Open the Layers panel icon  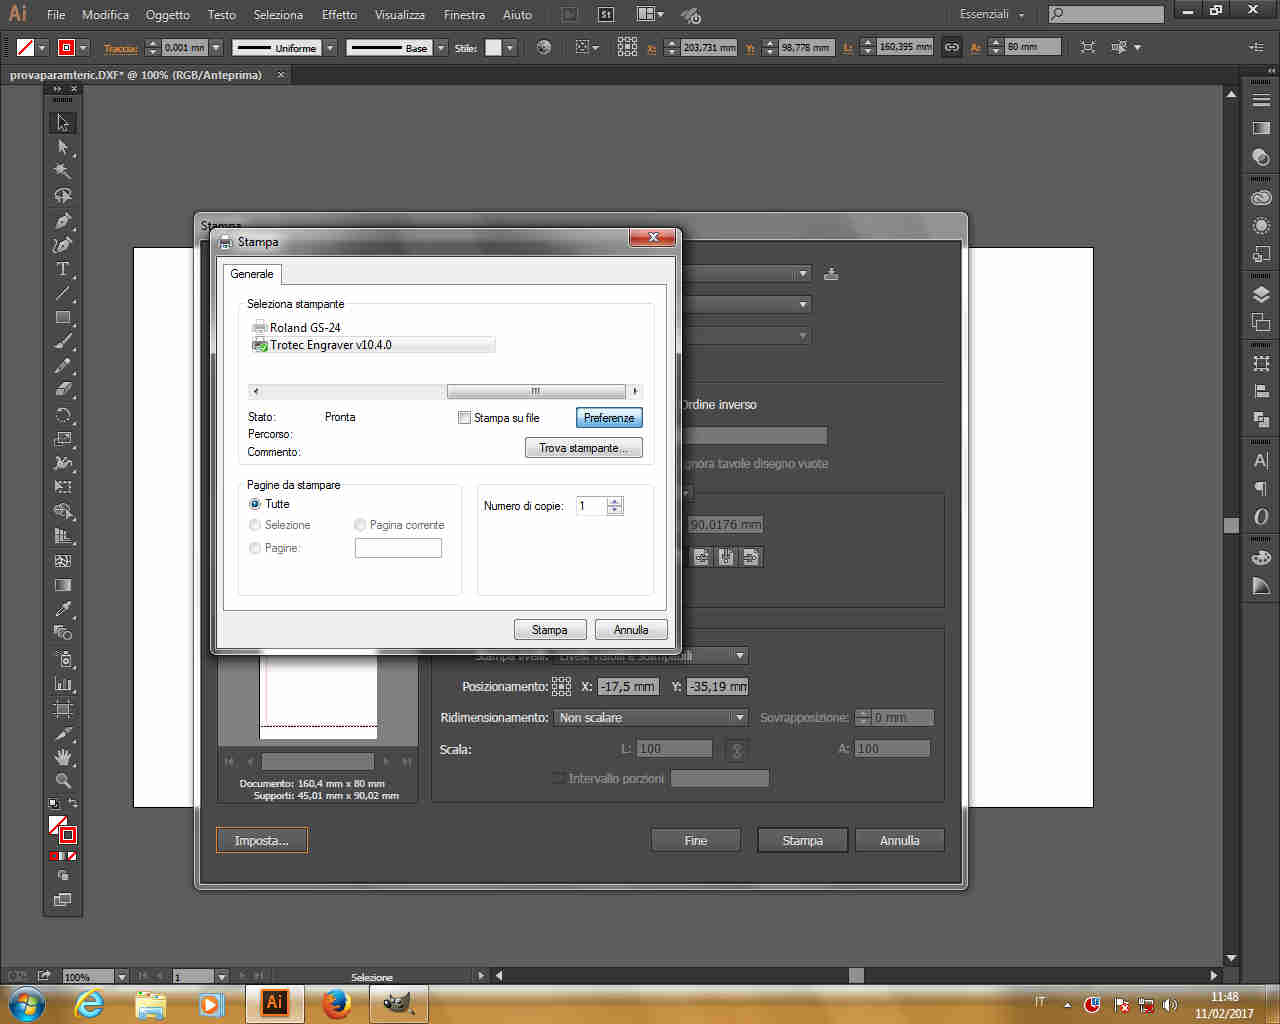pyautogui.click(x=1261, y=295)
